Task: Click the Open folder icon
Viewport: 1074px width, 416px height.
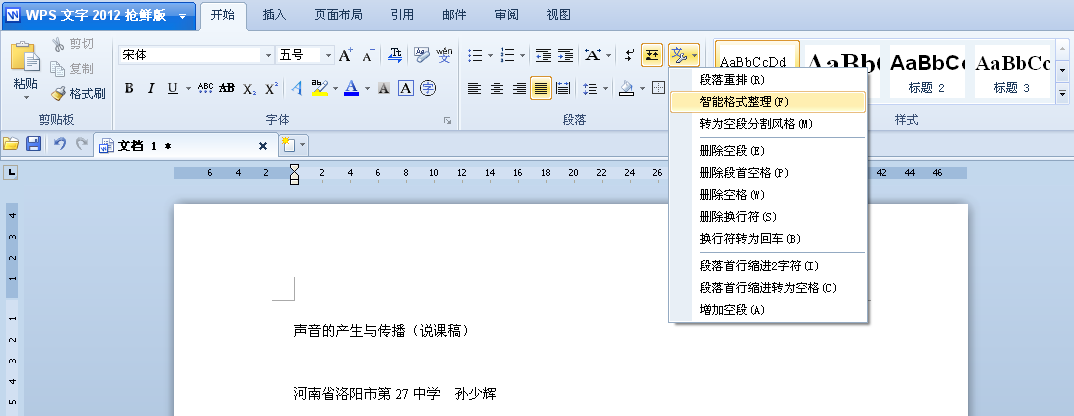Action: point(11,145)
